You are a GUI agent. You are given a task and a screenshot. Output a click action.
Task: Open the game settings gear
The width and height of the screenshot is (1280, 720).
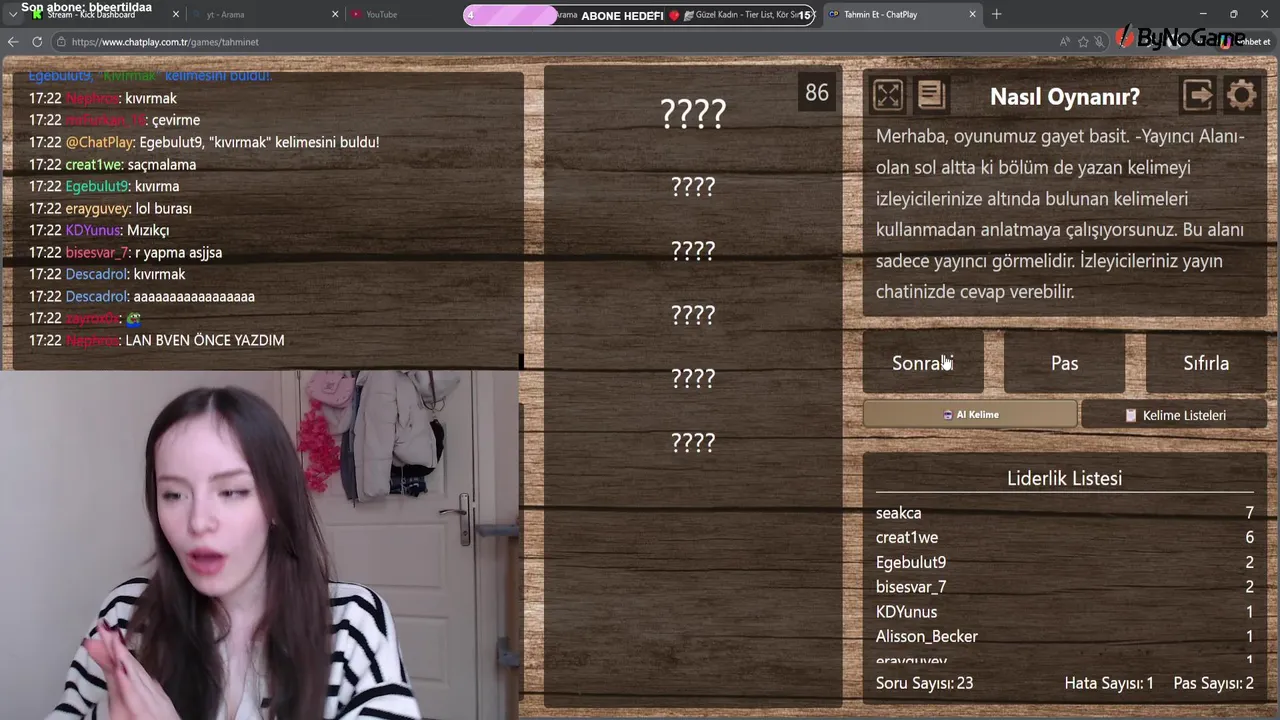point(1241,96)
